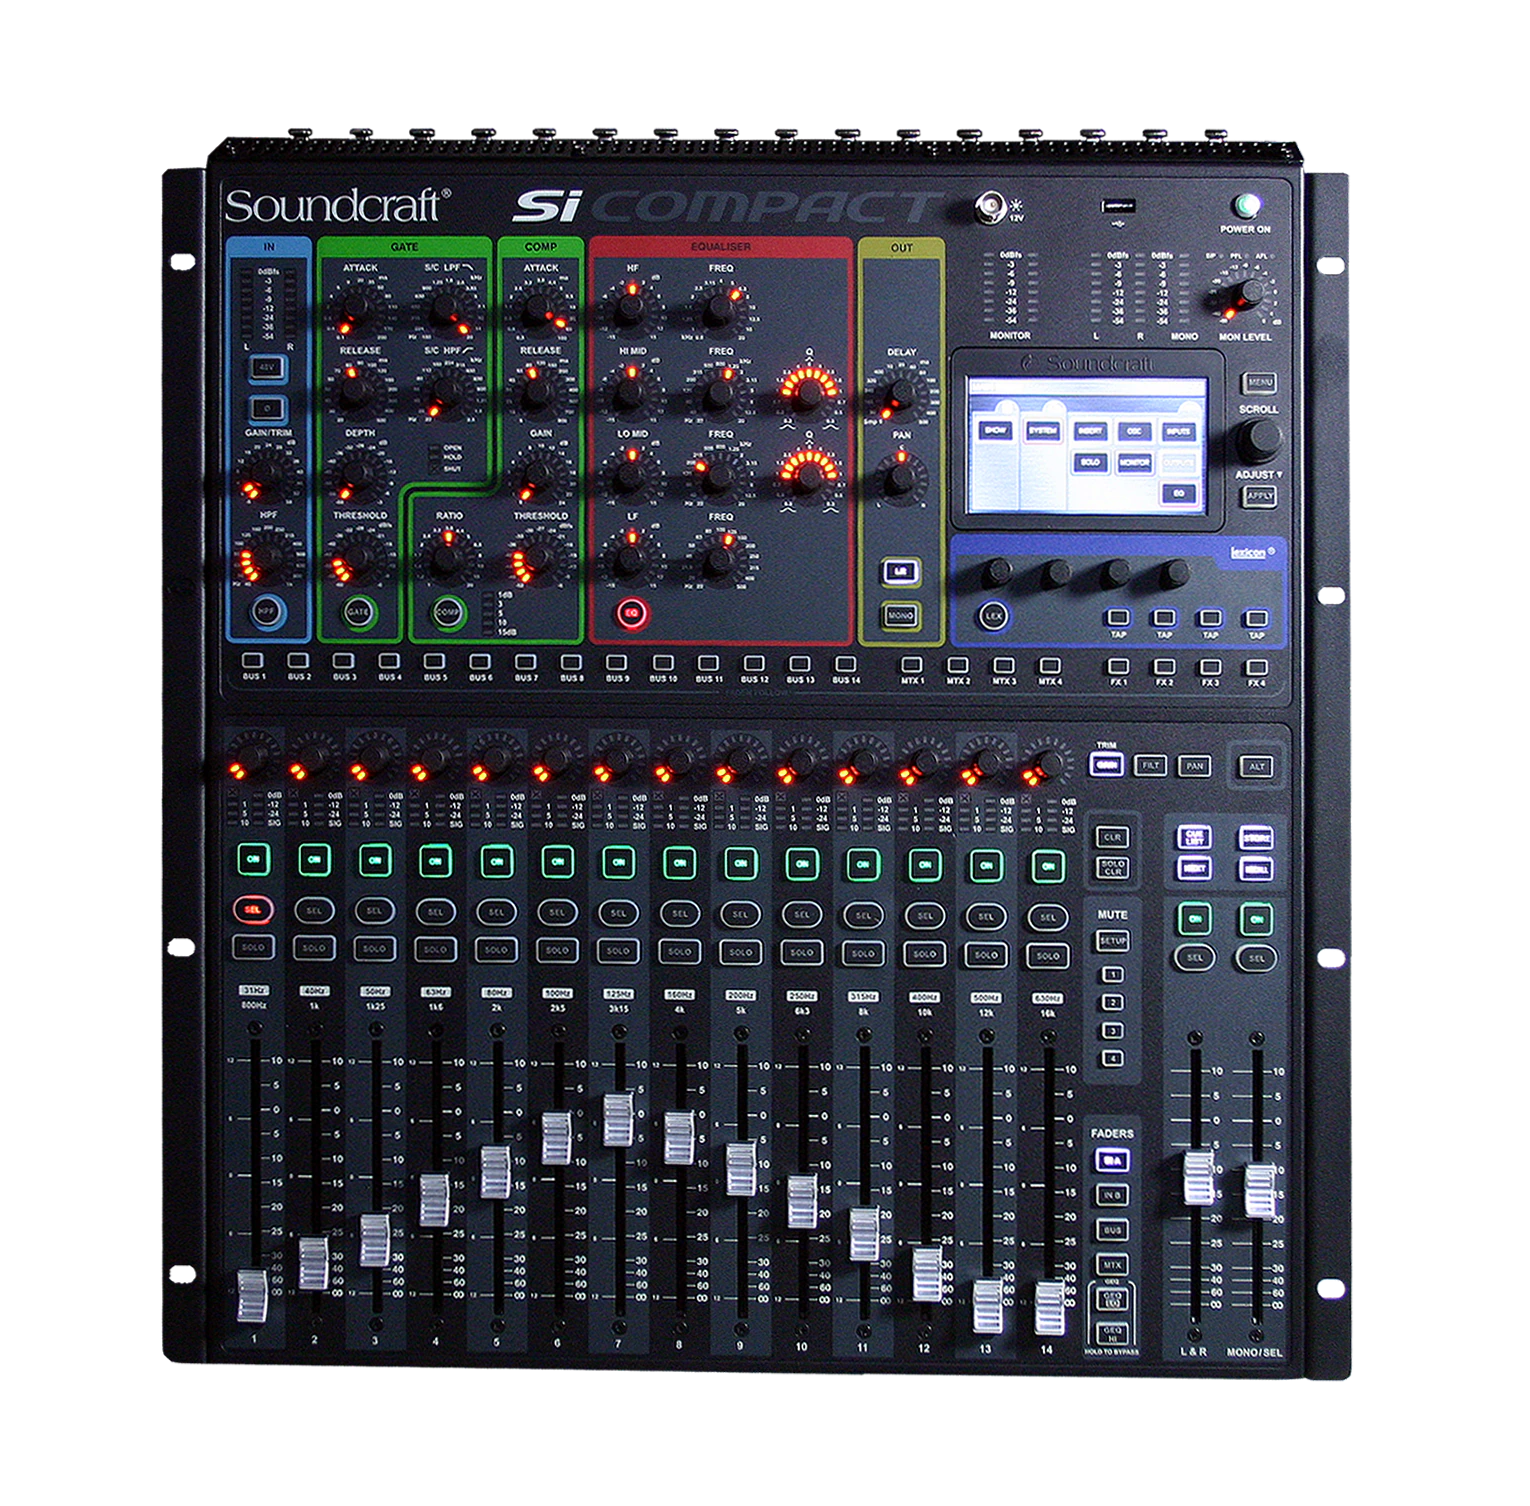Click the APPLY button under the scroll knob
The image size is (1530, 1506).
(x=1259, y=495)
